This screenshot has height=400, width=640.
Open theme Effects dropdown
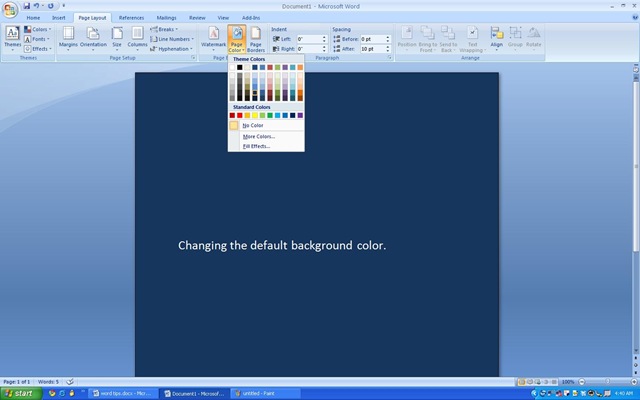[38, 49]
